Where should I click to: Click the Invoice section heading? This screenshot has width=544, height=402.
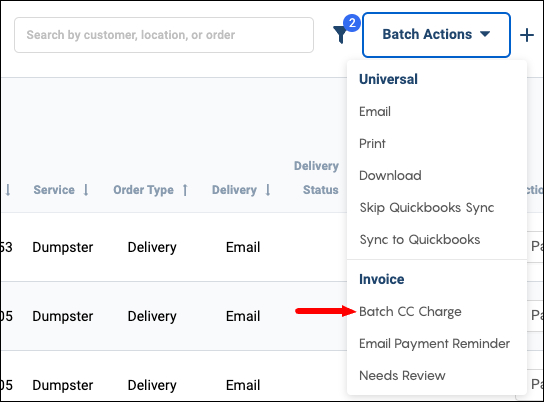pos(382,279)
